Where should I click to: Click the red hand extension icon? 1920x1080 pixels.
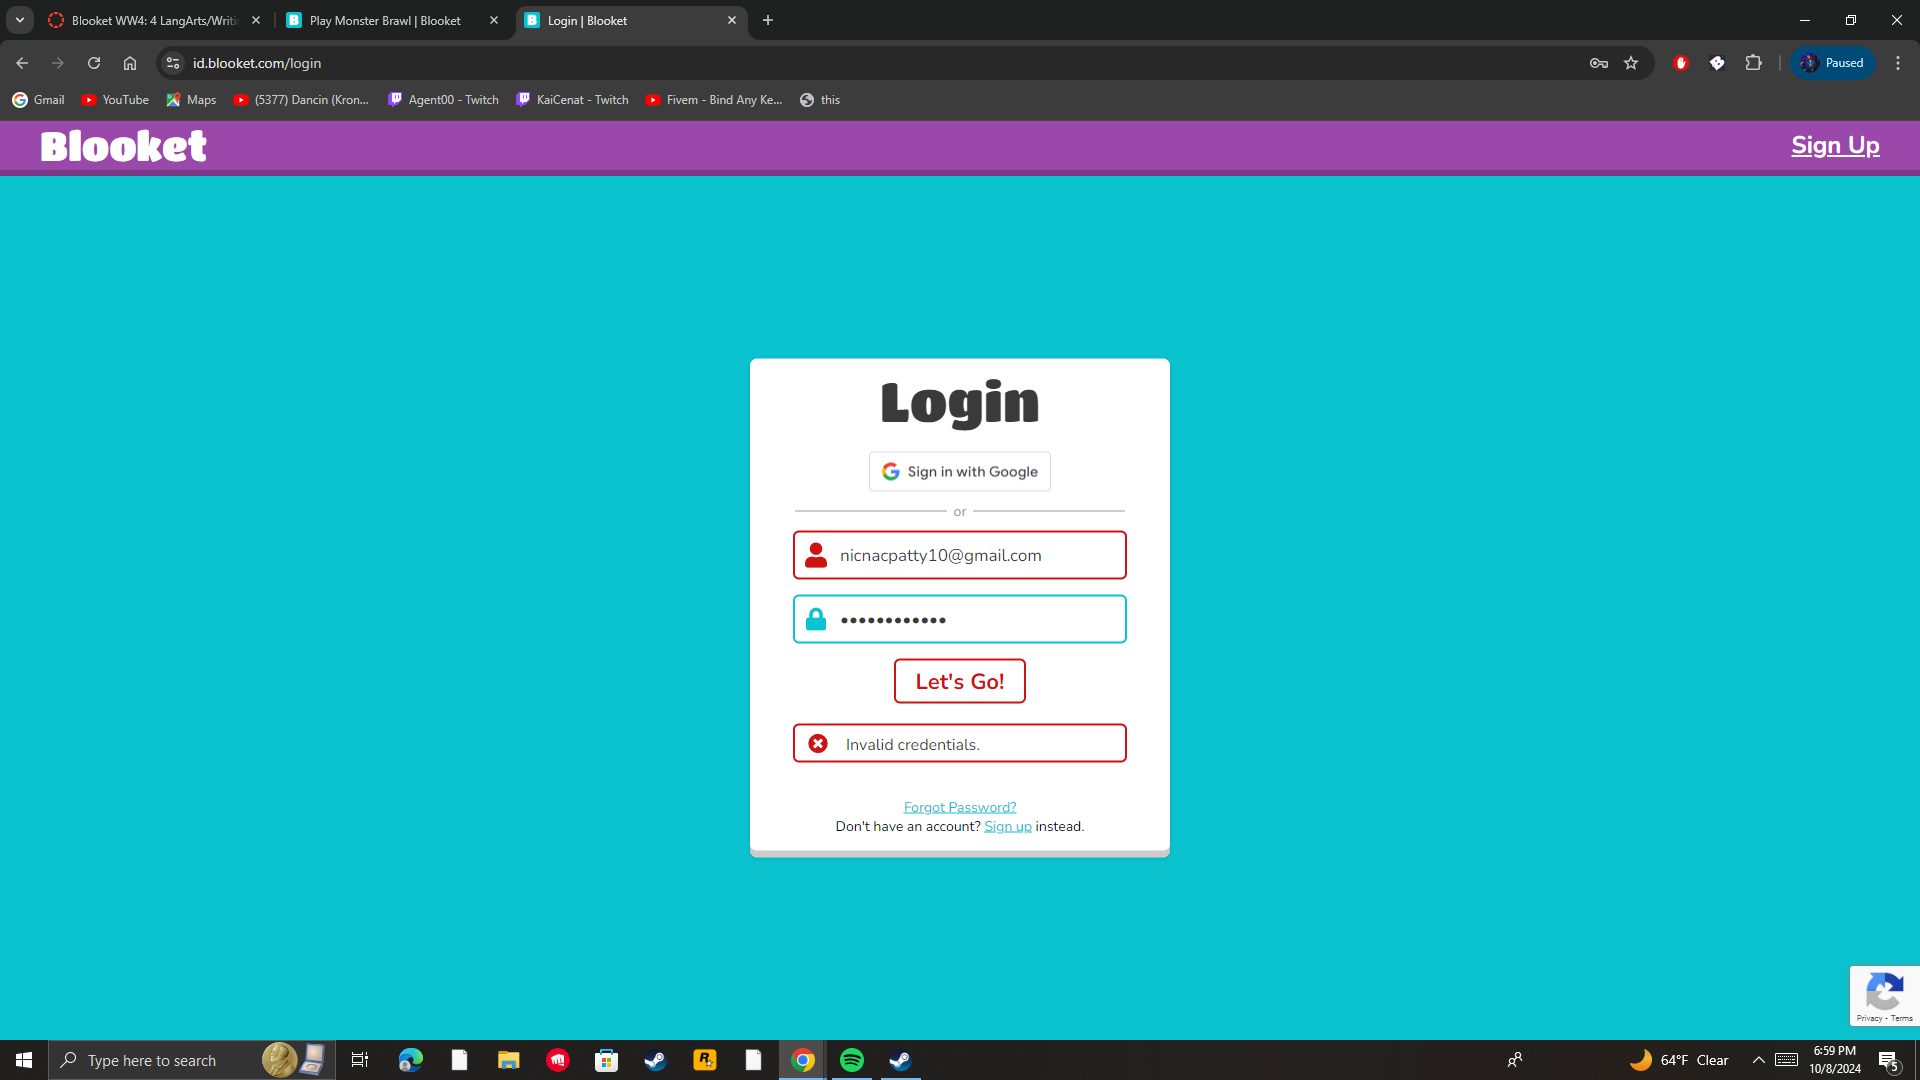tap(1681, 63)
